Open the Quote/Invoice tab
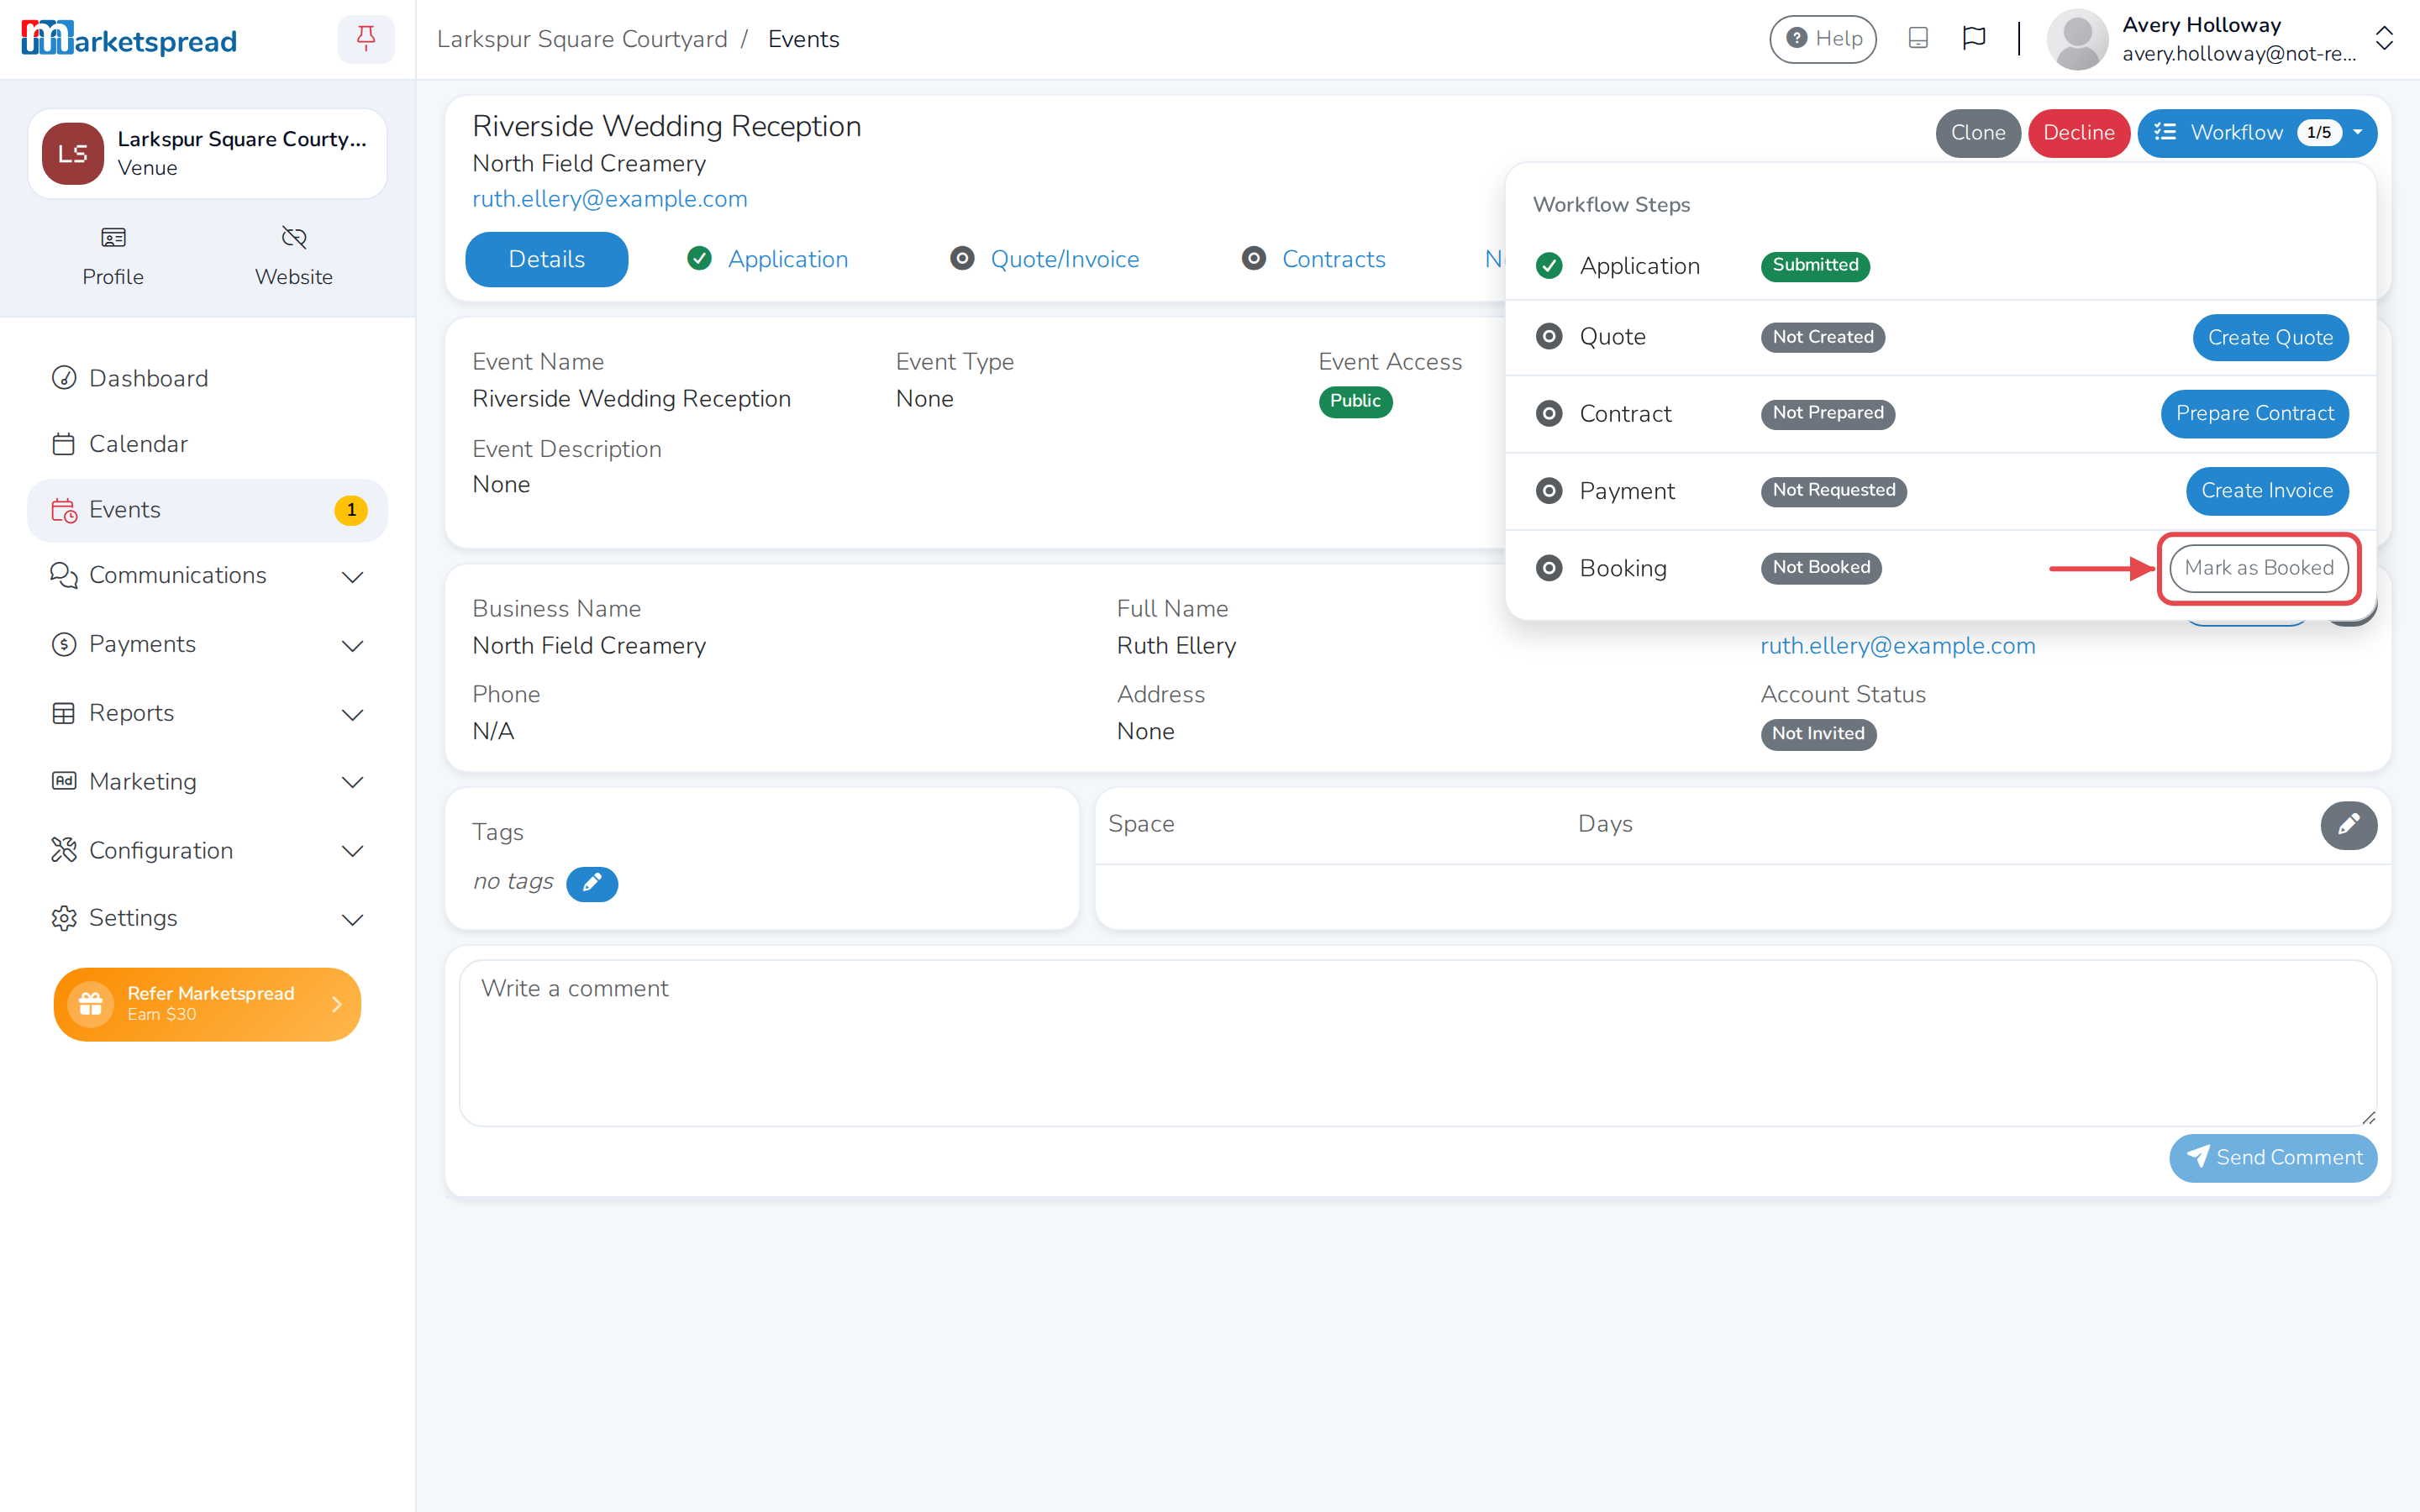Screen dimensions: 2420x1512 (x=1044, y=259)
